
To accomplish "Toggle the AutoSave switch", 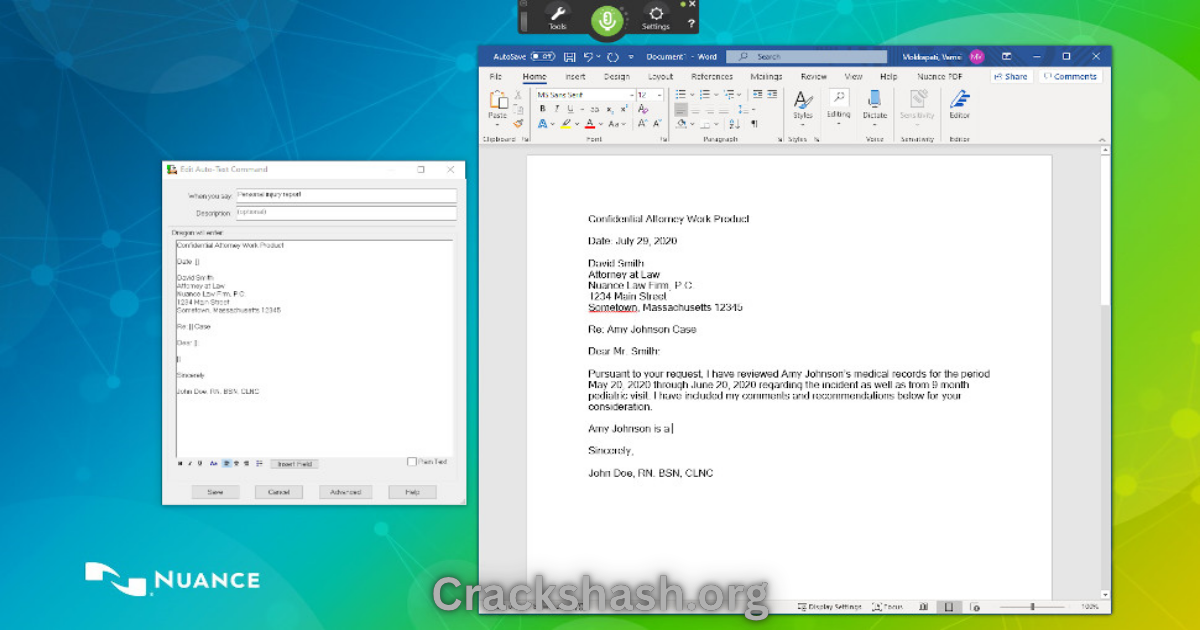I will (x=544, y=57).
